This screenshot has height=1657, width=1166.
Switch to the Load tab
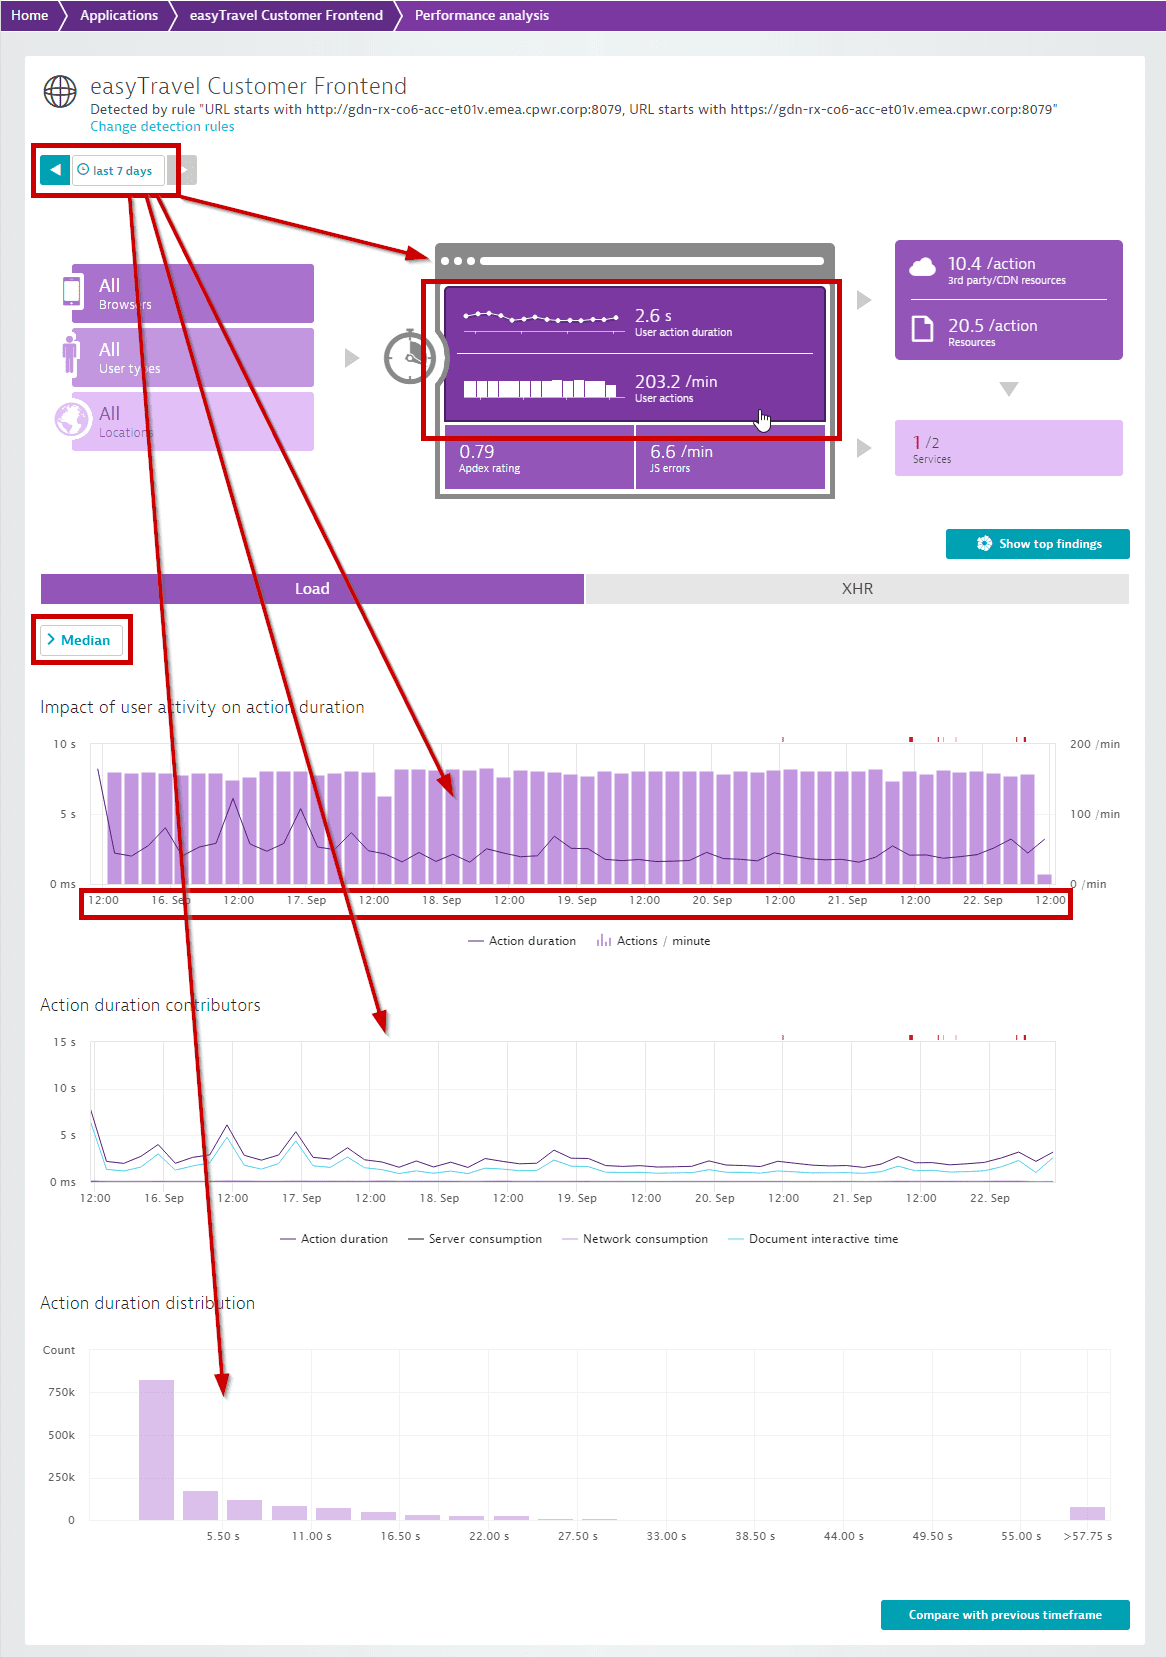312,589
